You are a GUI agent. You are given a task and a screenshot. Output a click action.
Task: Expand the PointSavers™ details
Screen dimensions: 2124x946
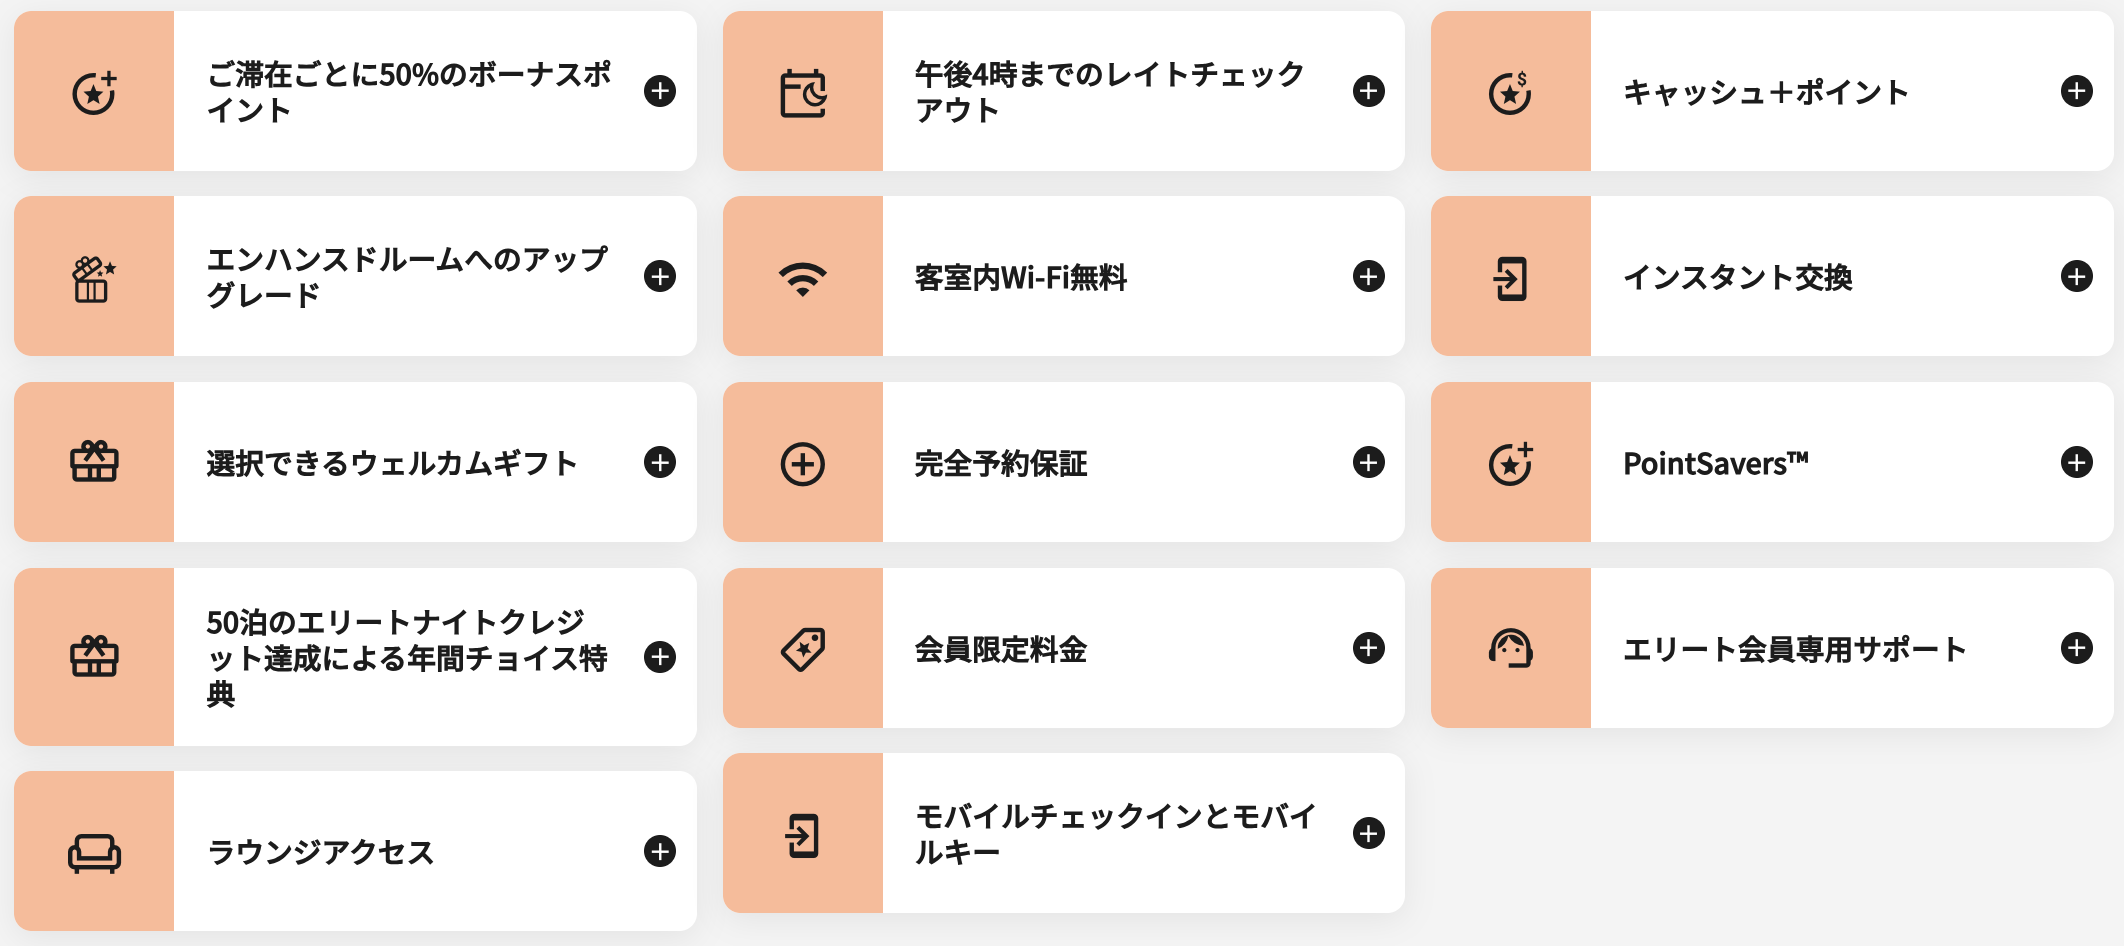pyautogui.click(x=2076, y=462)
